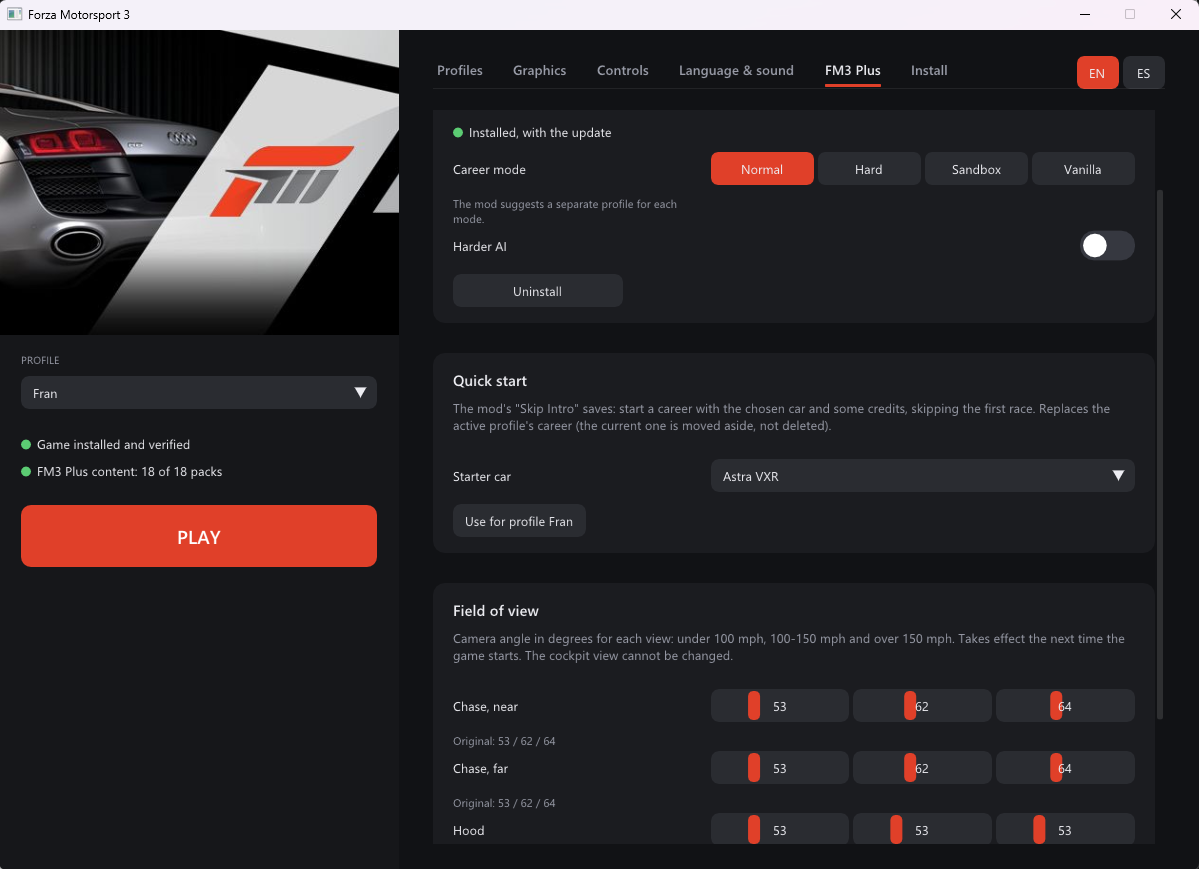Click the 'Career mode' label
Screen dimensions: 1199x869
489,169
